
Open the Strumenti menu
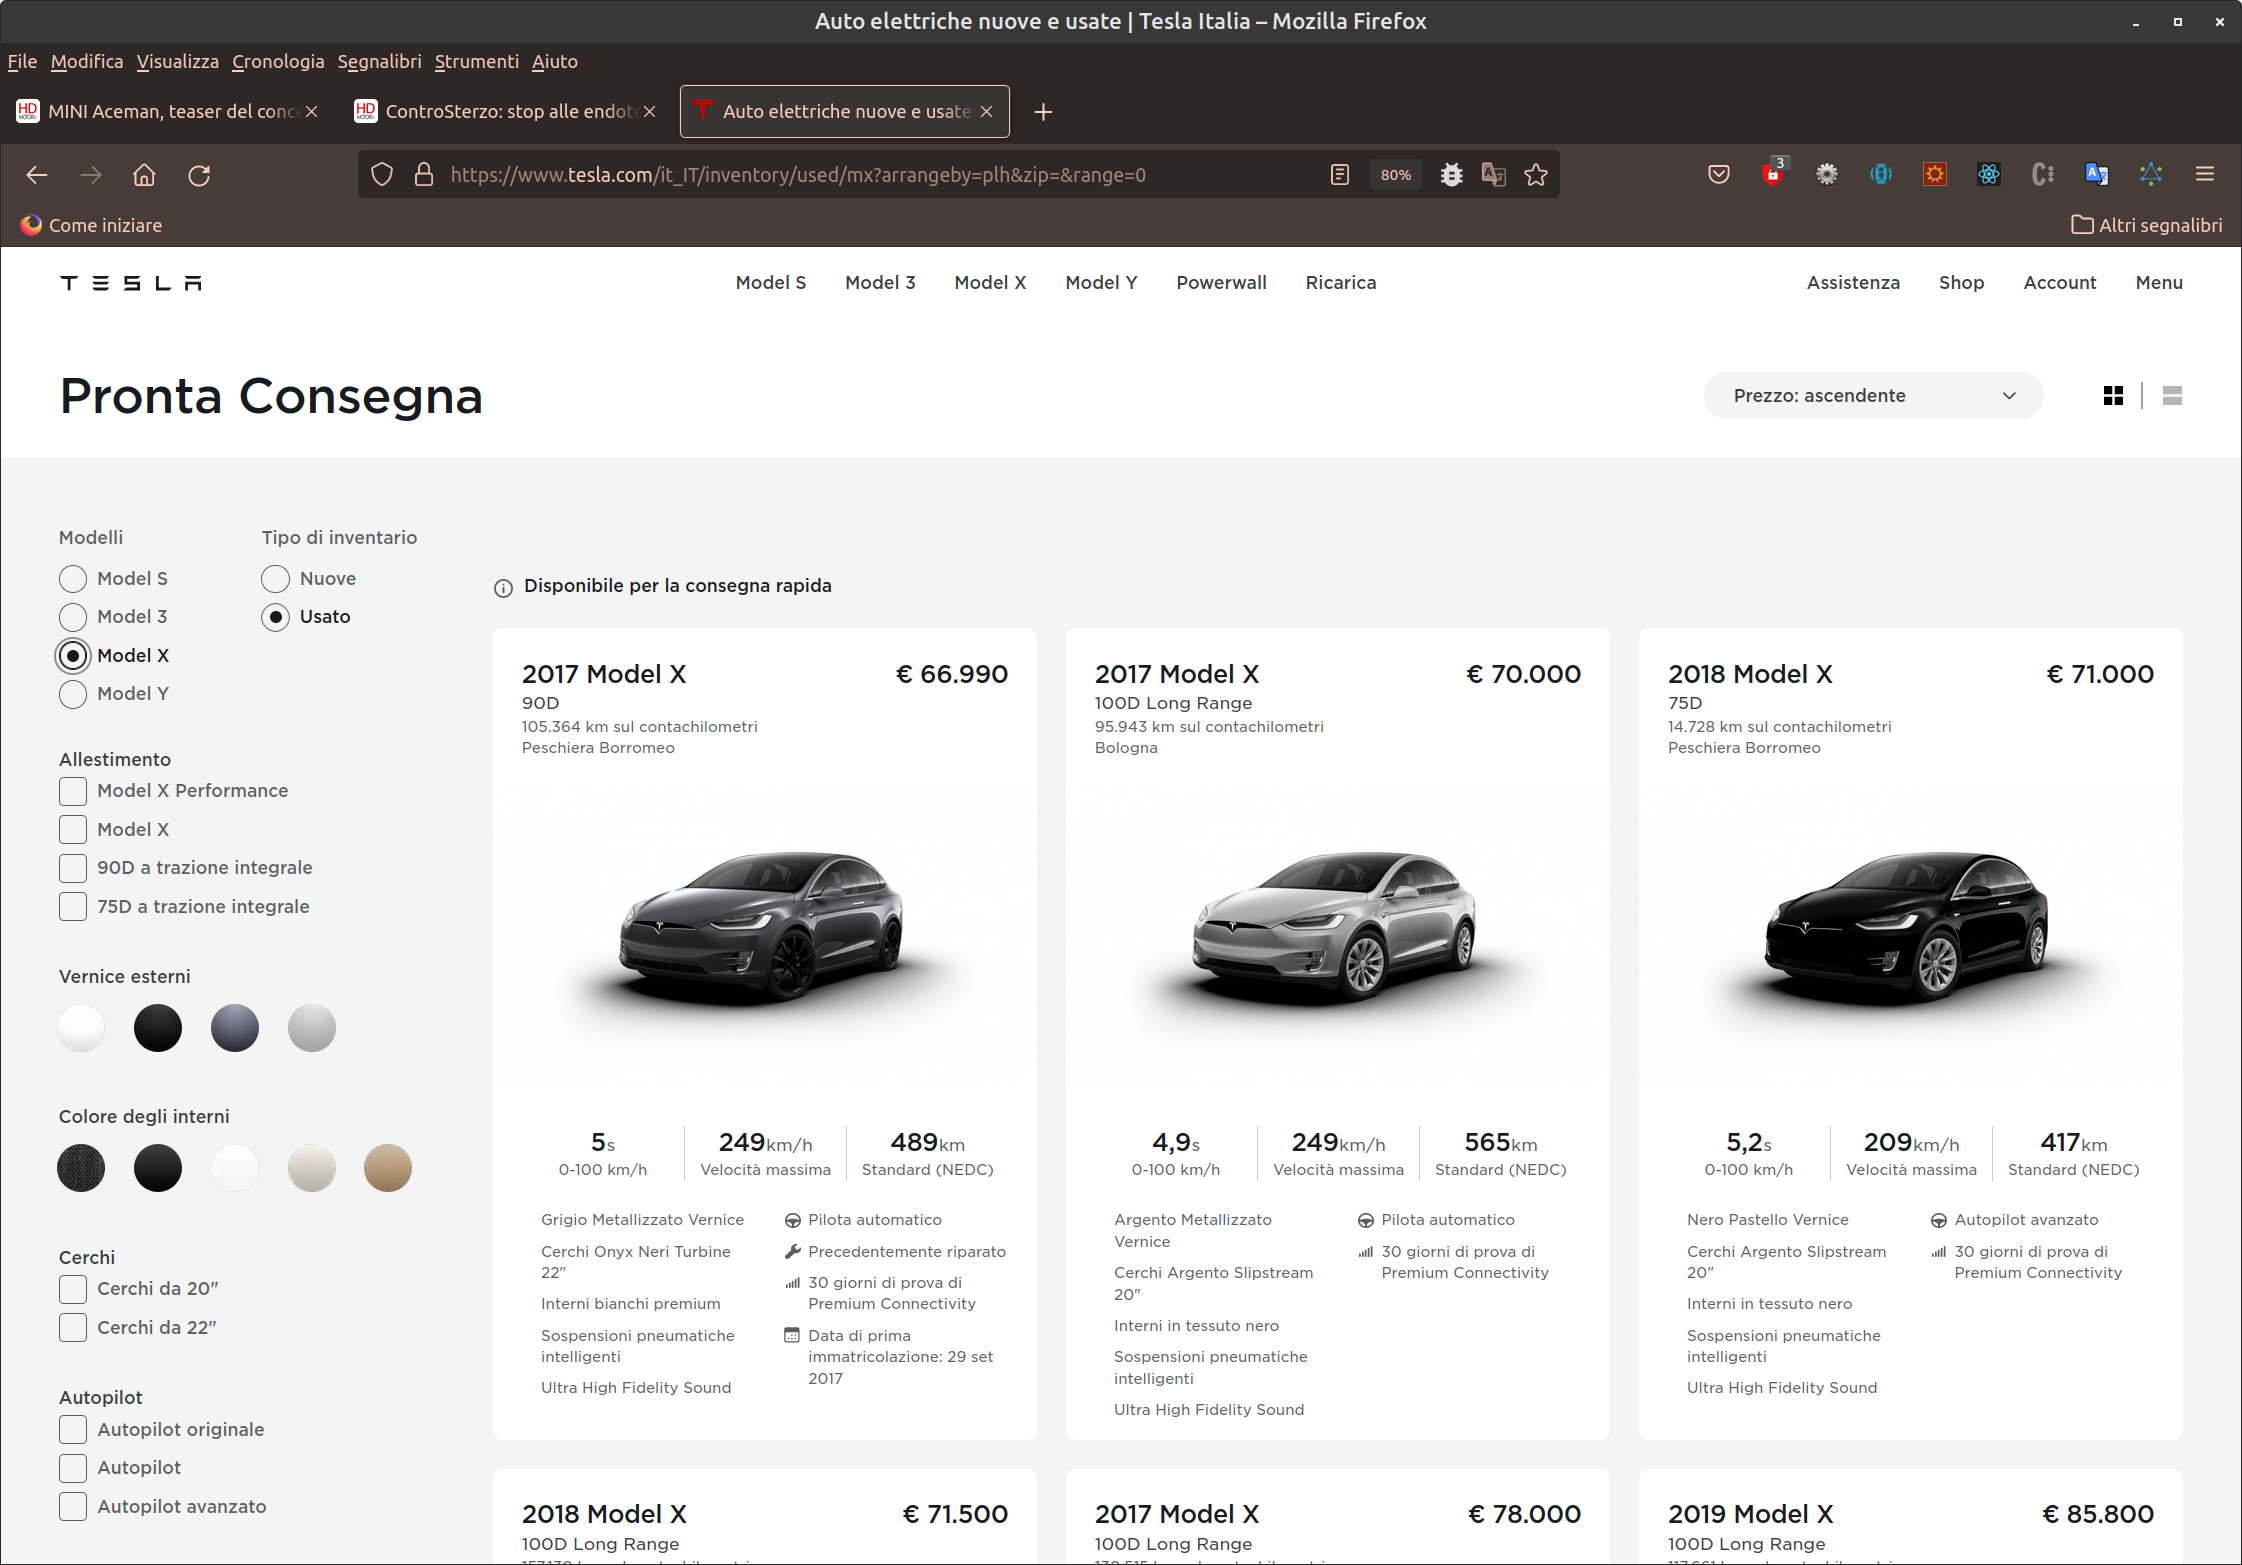[x=477, y=62]
